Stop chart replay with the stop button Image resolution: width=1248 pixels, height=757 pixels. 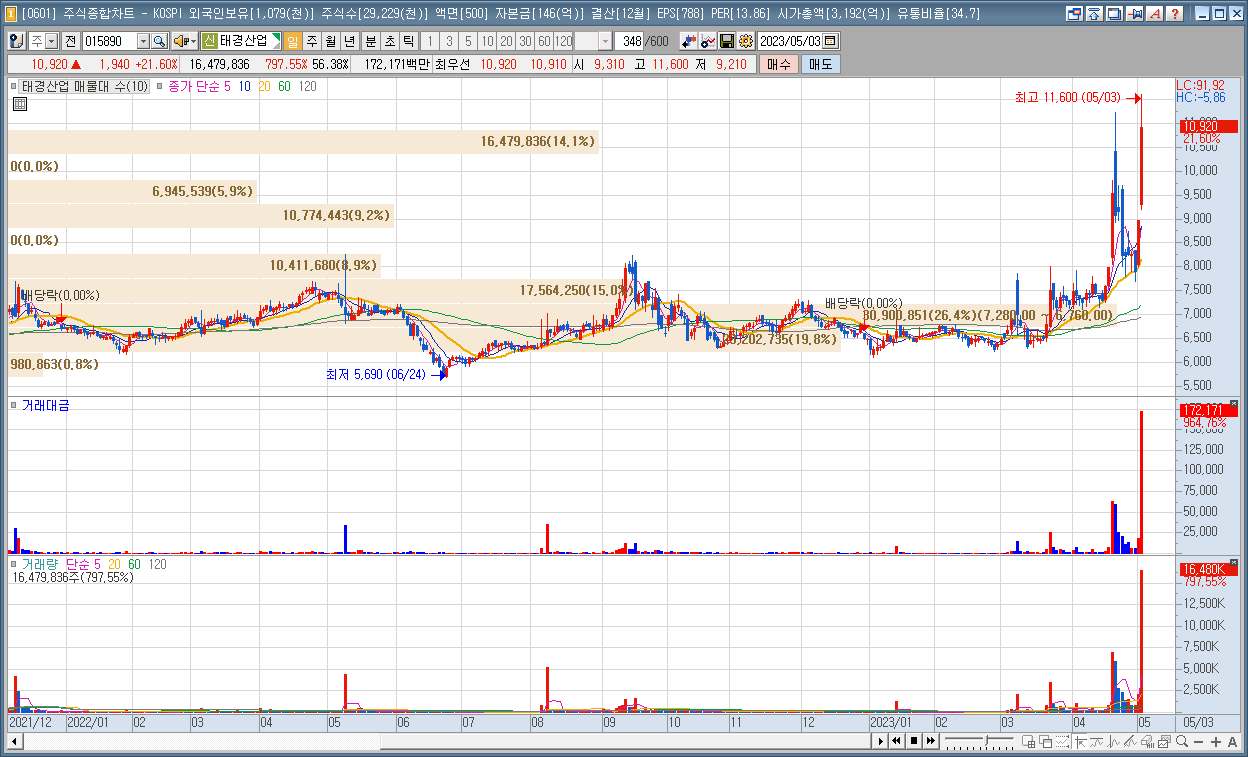click(x=914, y=741)
